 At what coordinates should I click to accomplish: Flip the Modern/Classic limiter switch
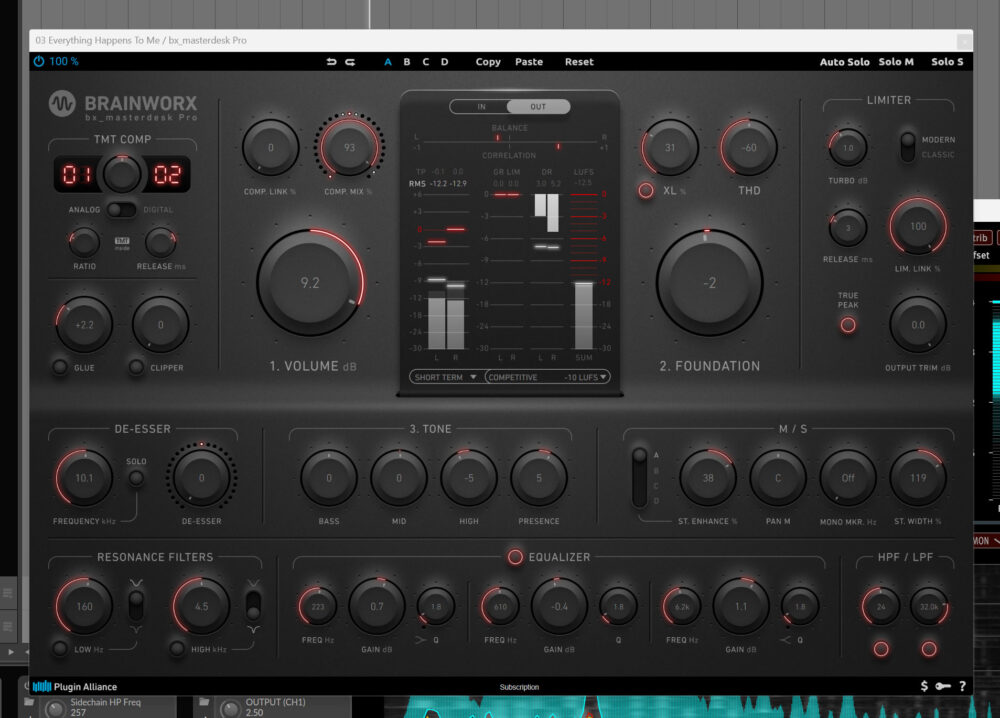click(x=908, y=147)
